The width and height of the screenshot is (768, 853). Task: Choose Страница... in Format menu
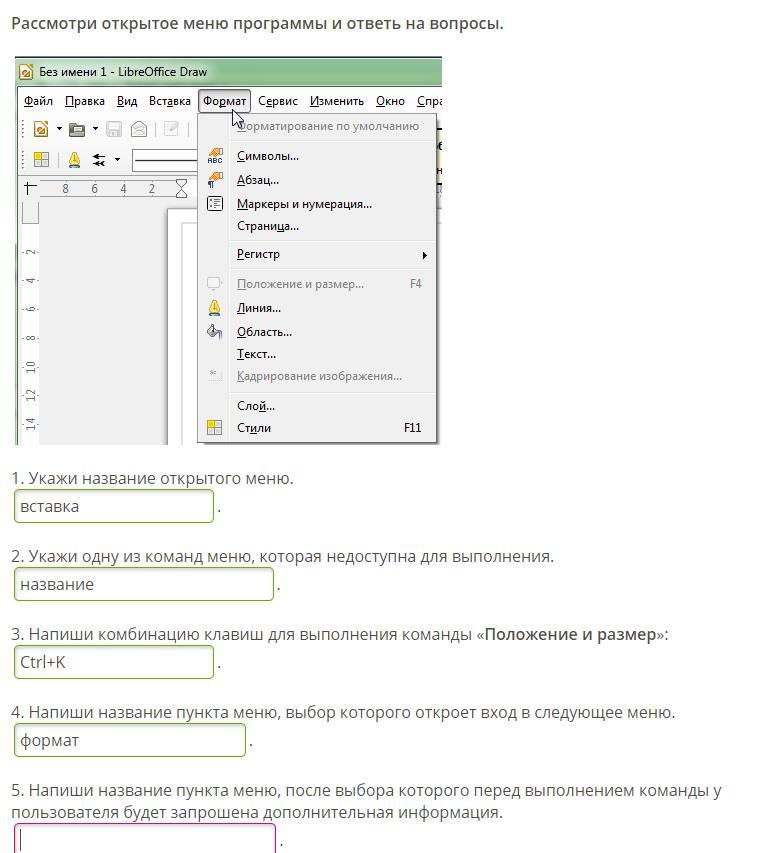click(x=318, y=226)
